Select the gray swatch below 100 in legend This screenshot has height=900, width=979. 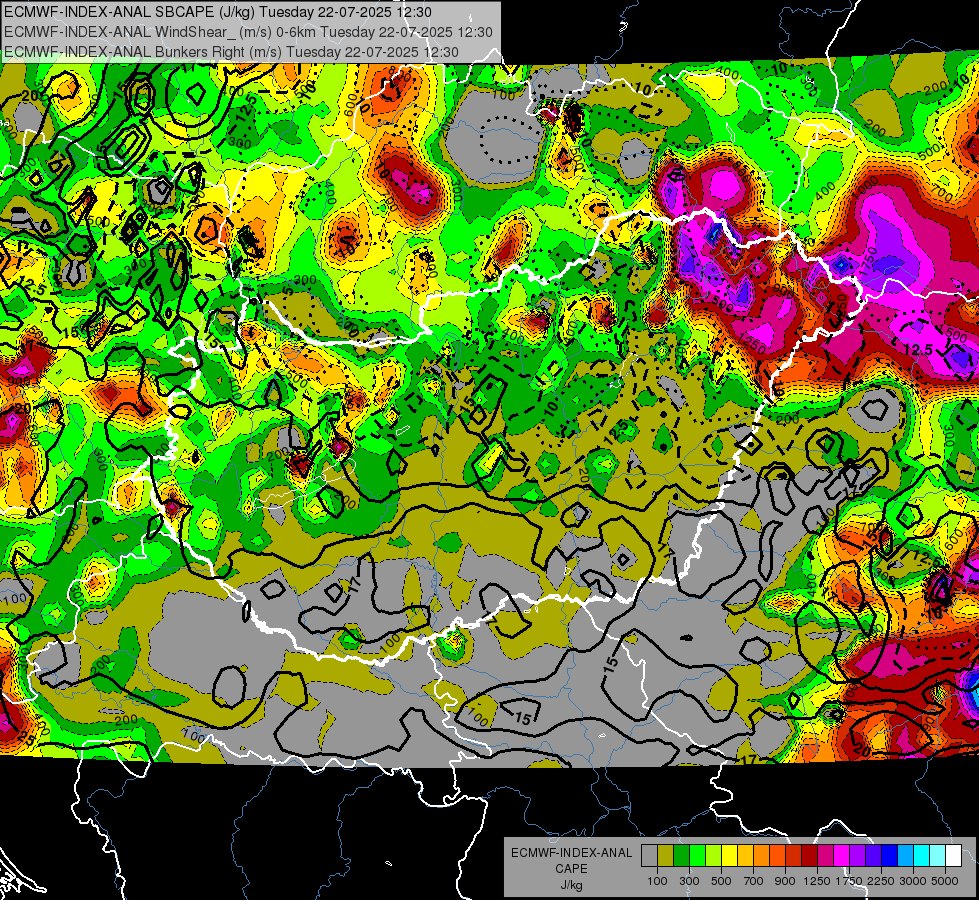[x=649, y=856]
